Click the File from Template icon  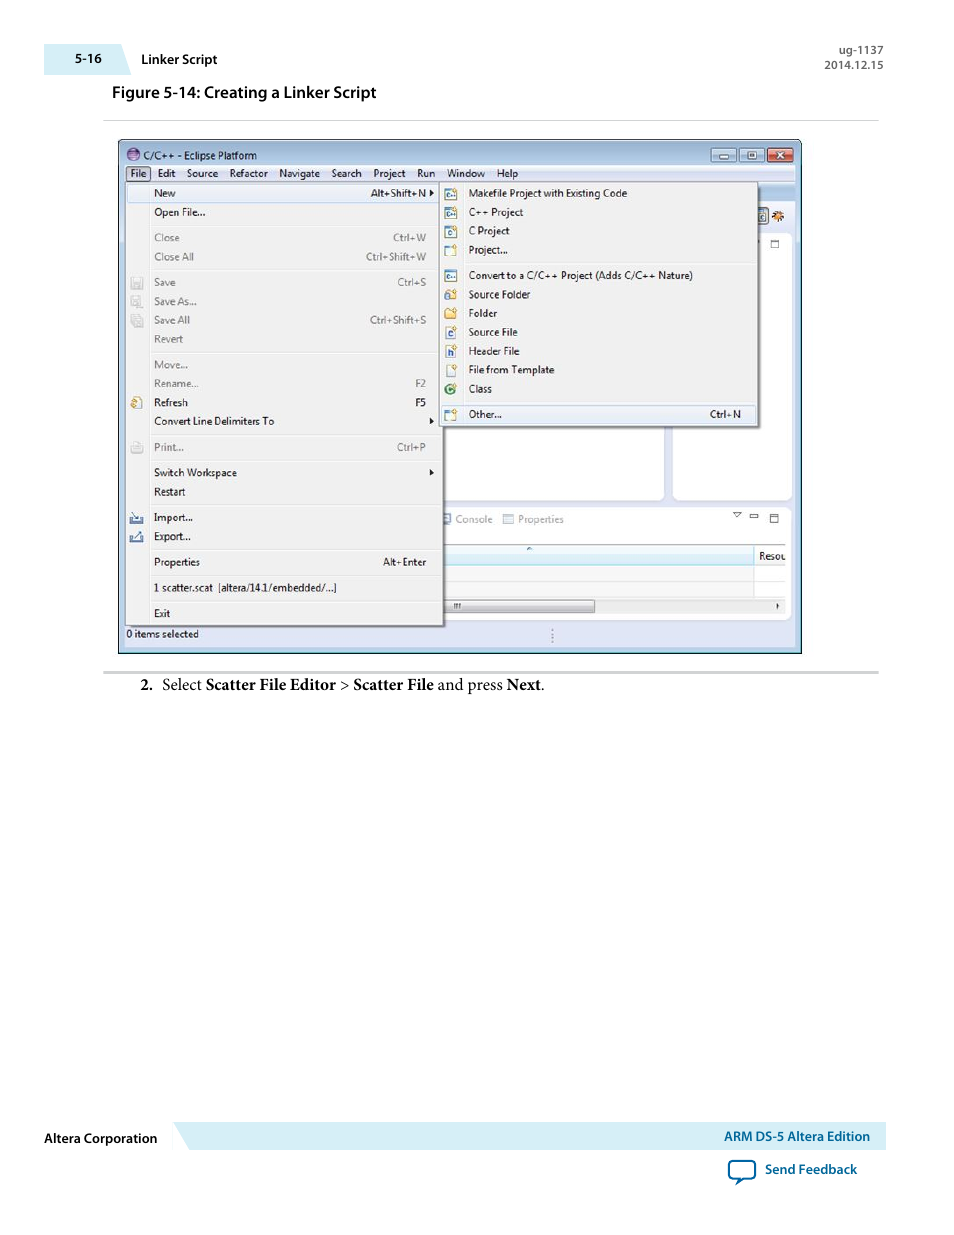(450, 370)
